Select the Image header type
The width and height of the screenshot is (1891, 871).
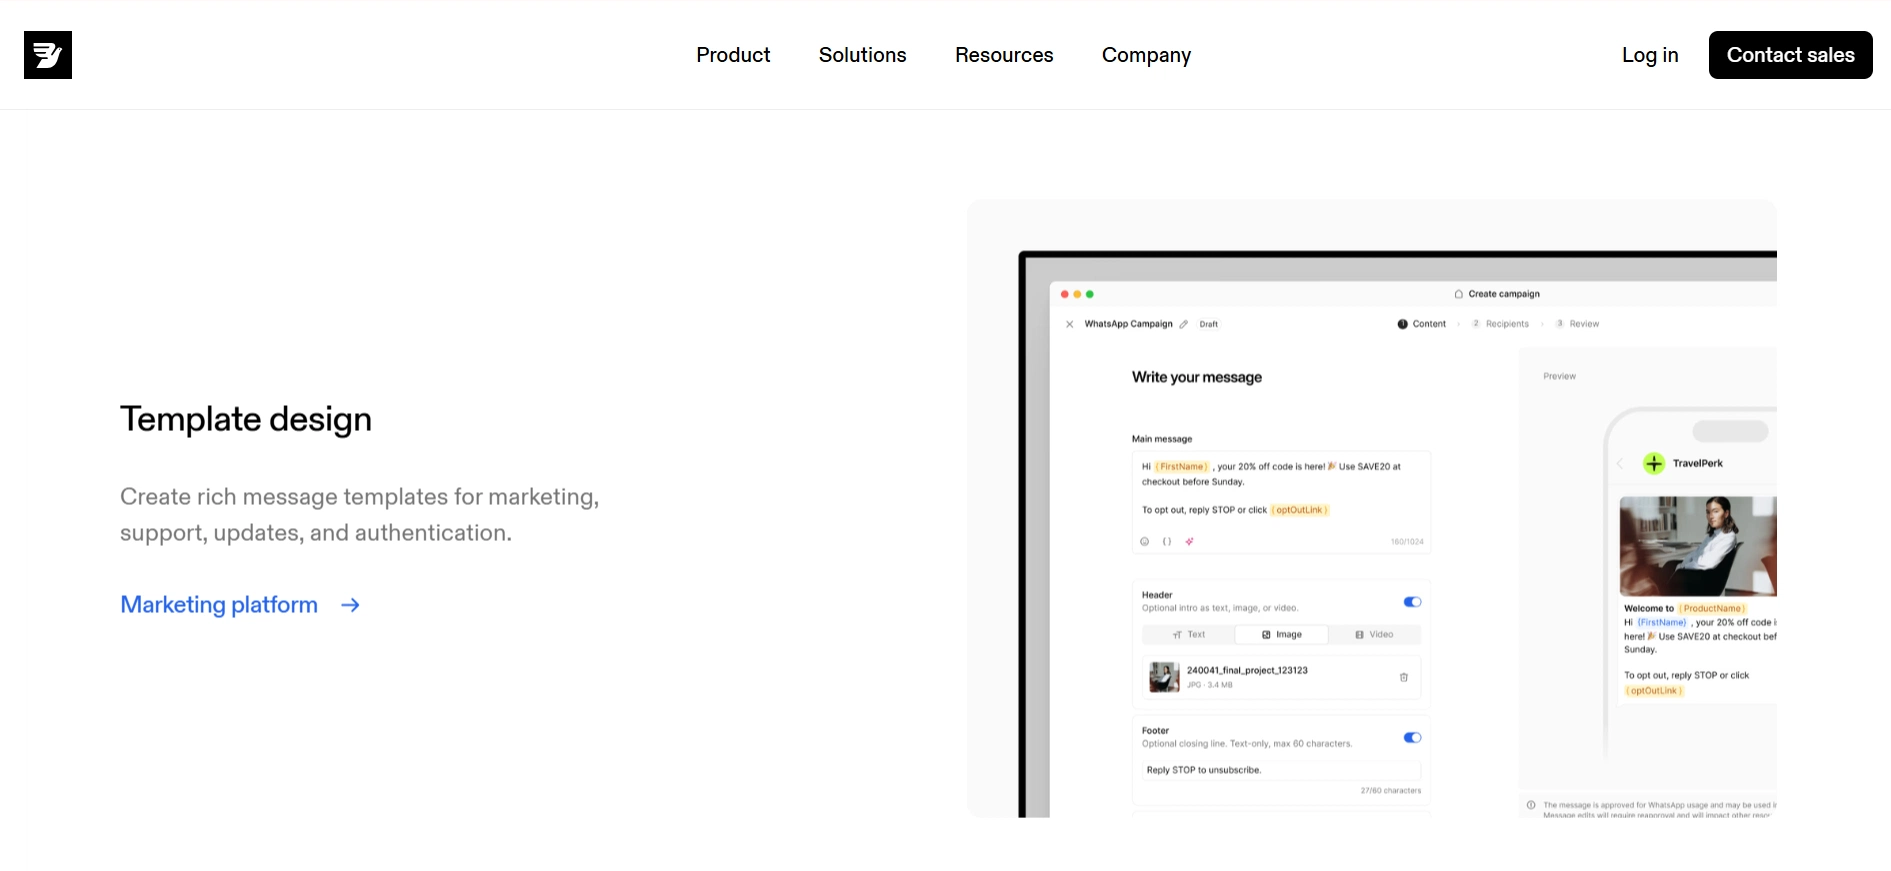(1282, 635)
